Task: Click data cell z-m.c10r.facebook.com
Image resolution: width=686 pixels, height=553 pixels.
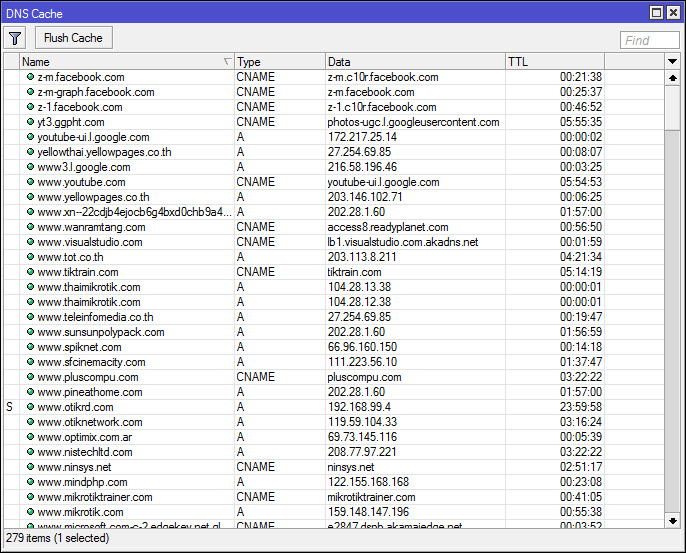Action: click(x=383, y=77)
